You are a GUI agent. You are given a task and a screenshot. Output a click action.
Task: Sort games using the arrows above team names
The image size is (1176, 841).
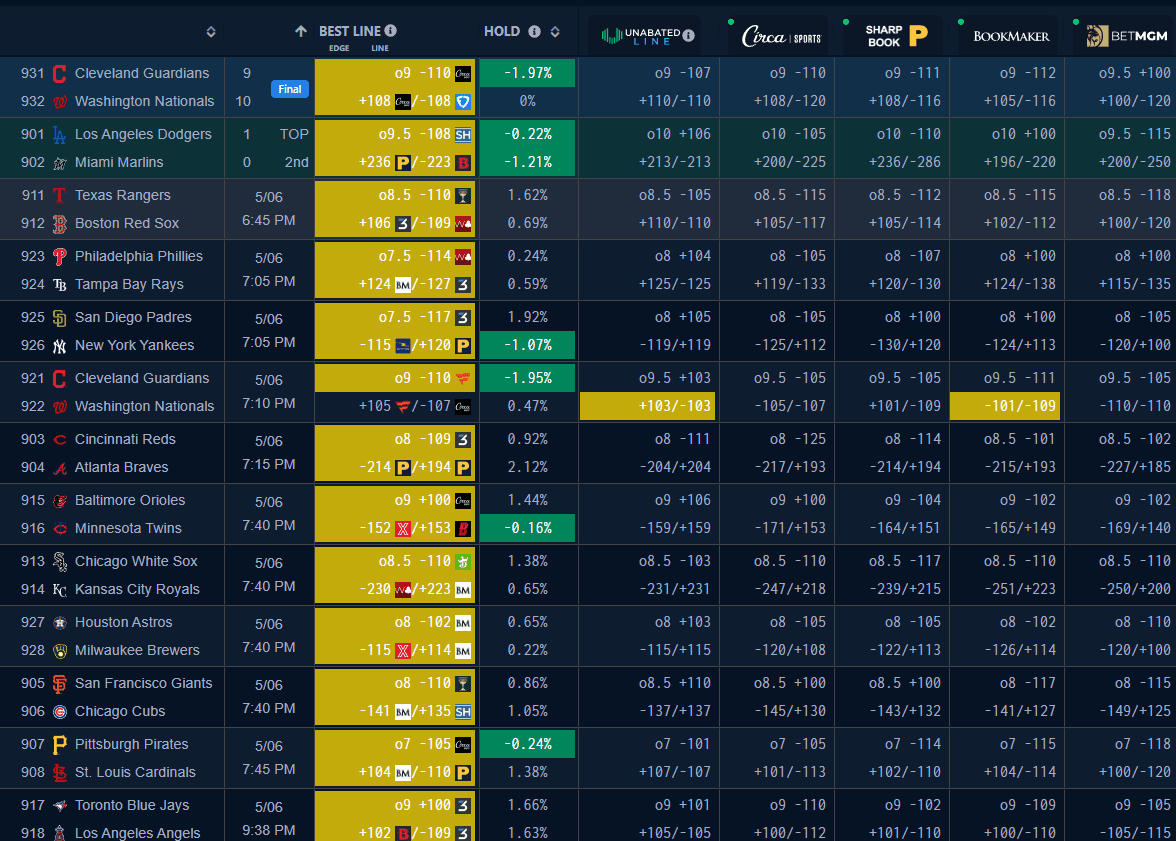click(x=211, y=32)
